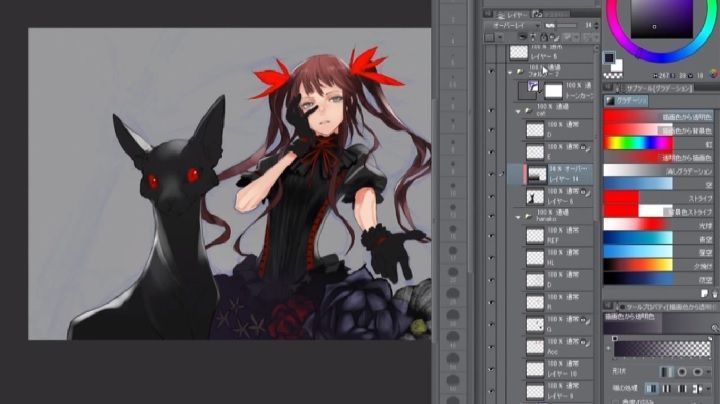Toggle visibility of the 'cat' folder

[491, 111]
